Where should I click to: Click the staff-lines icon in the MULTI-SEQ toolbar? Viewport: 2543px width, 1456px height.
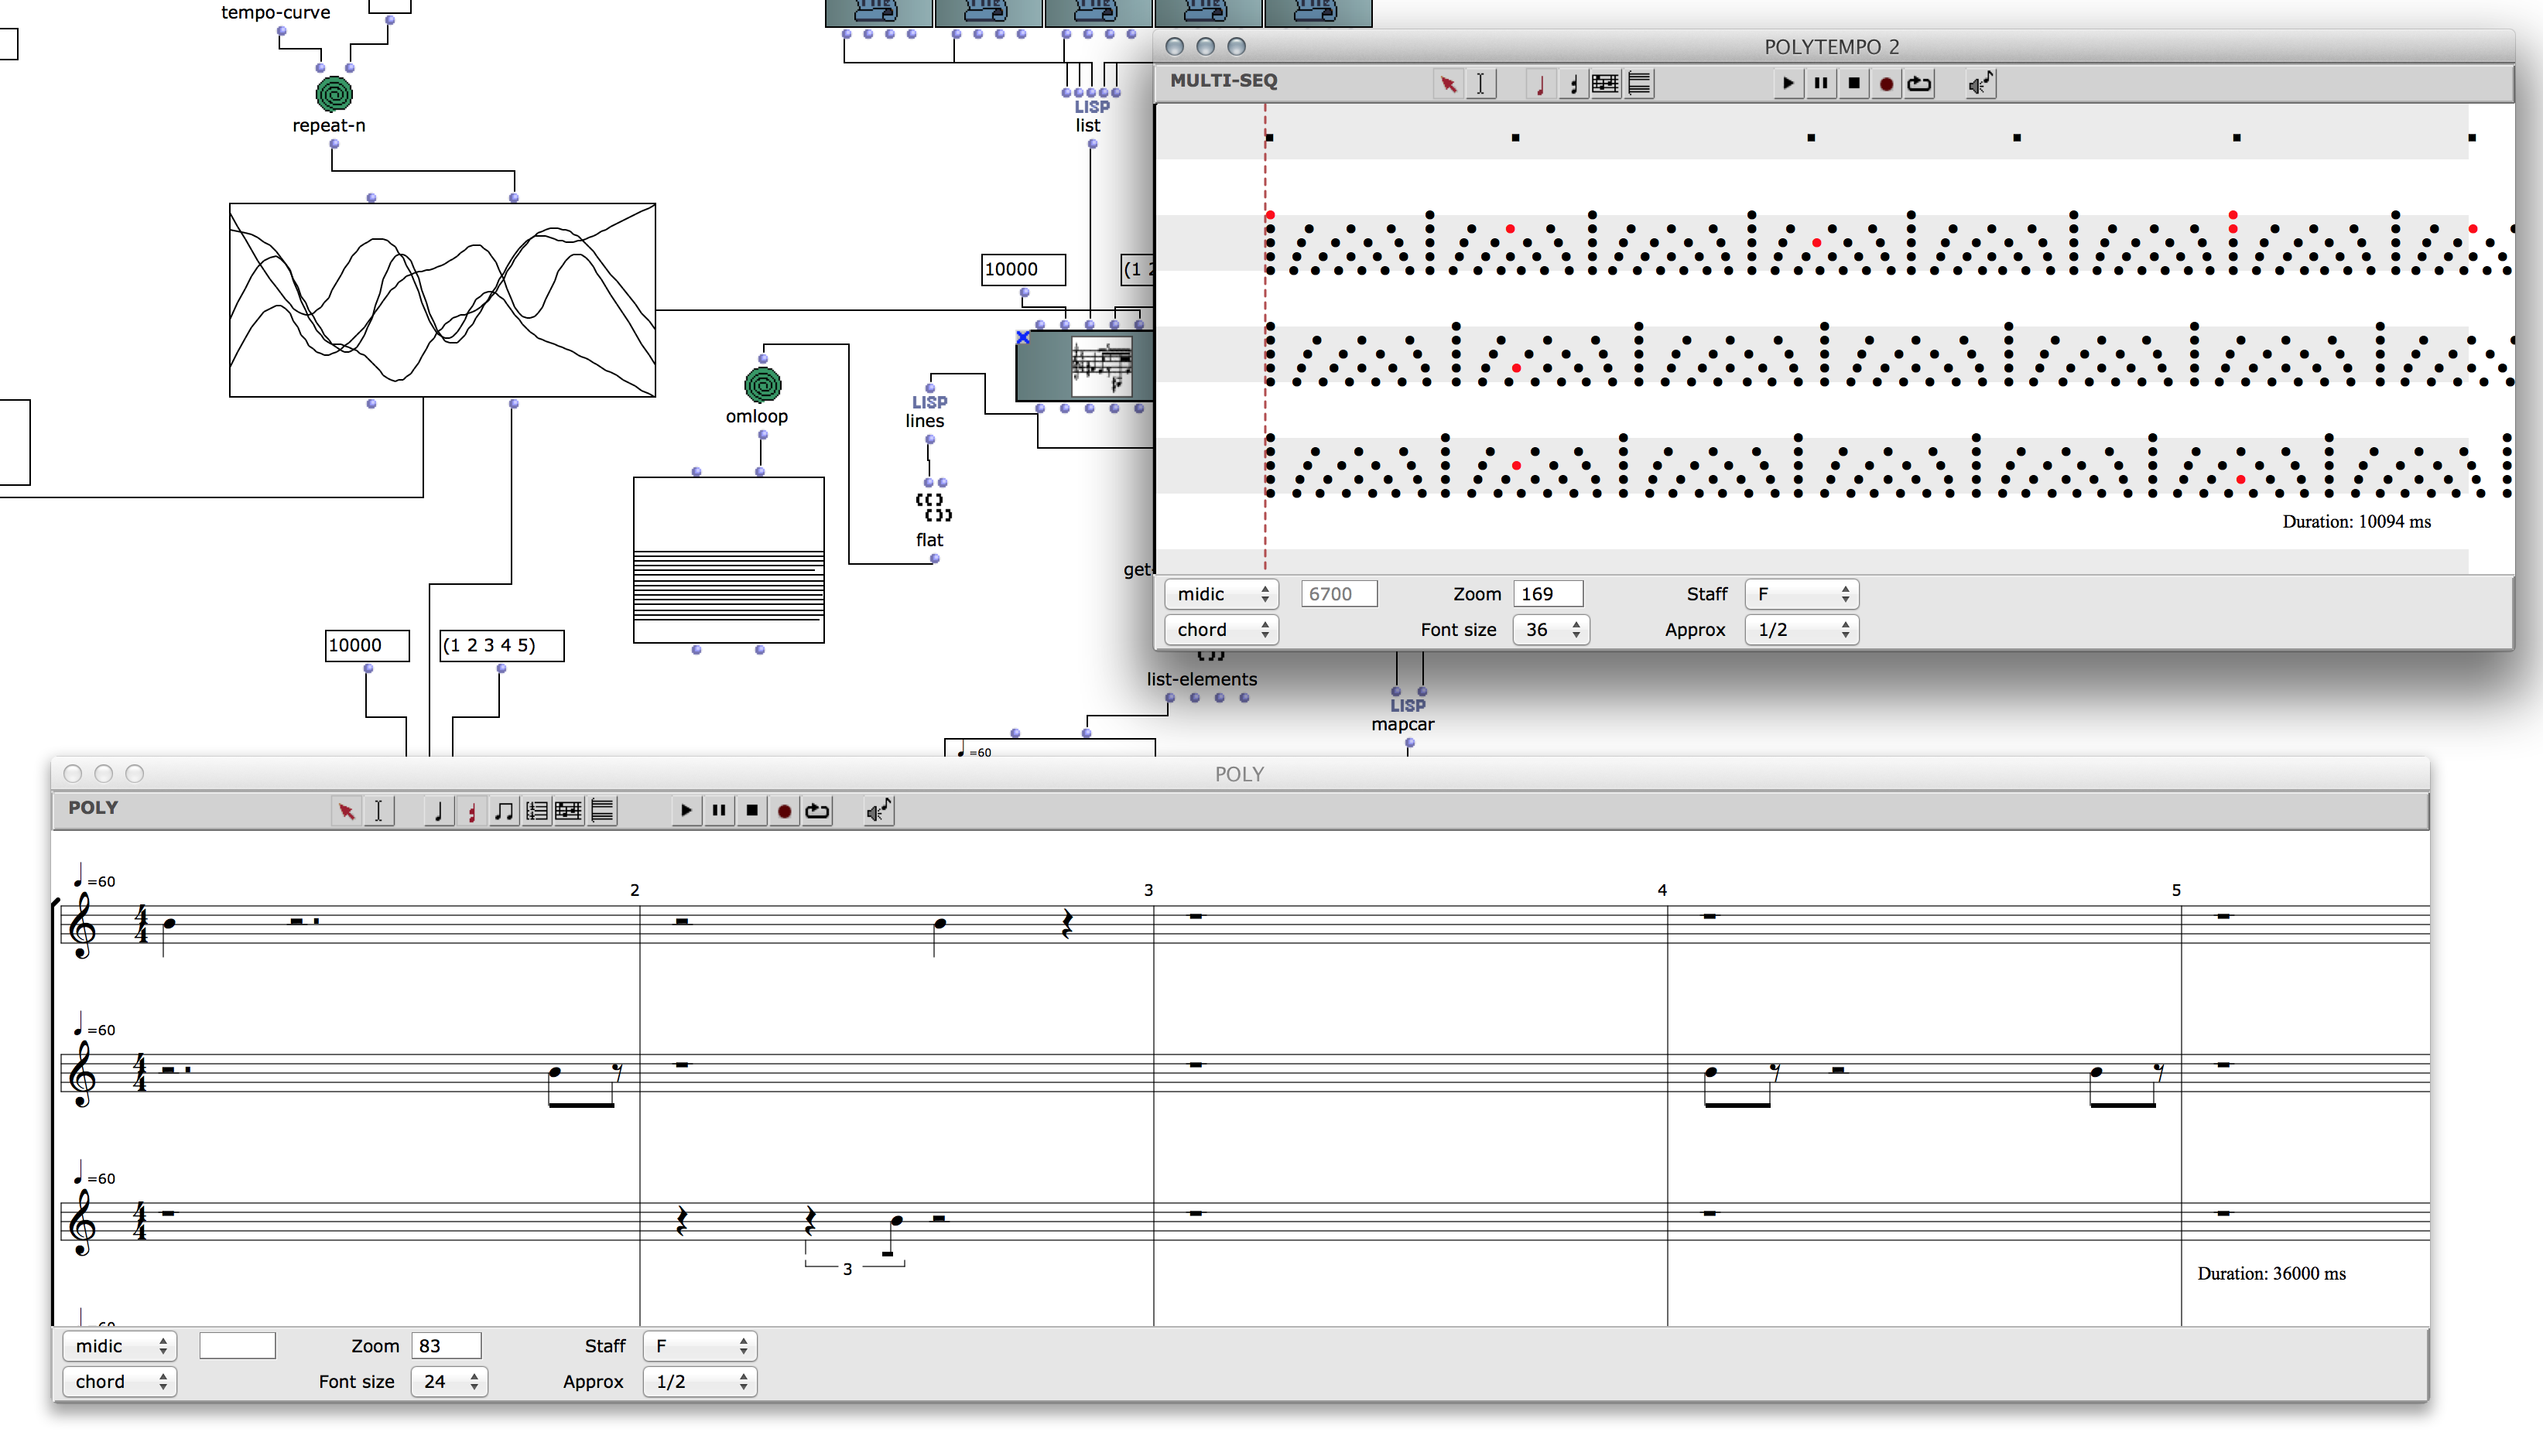click(1639, 84)
